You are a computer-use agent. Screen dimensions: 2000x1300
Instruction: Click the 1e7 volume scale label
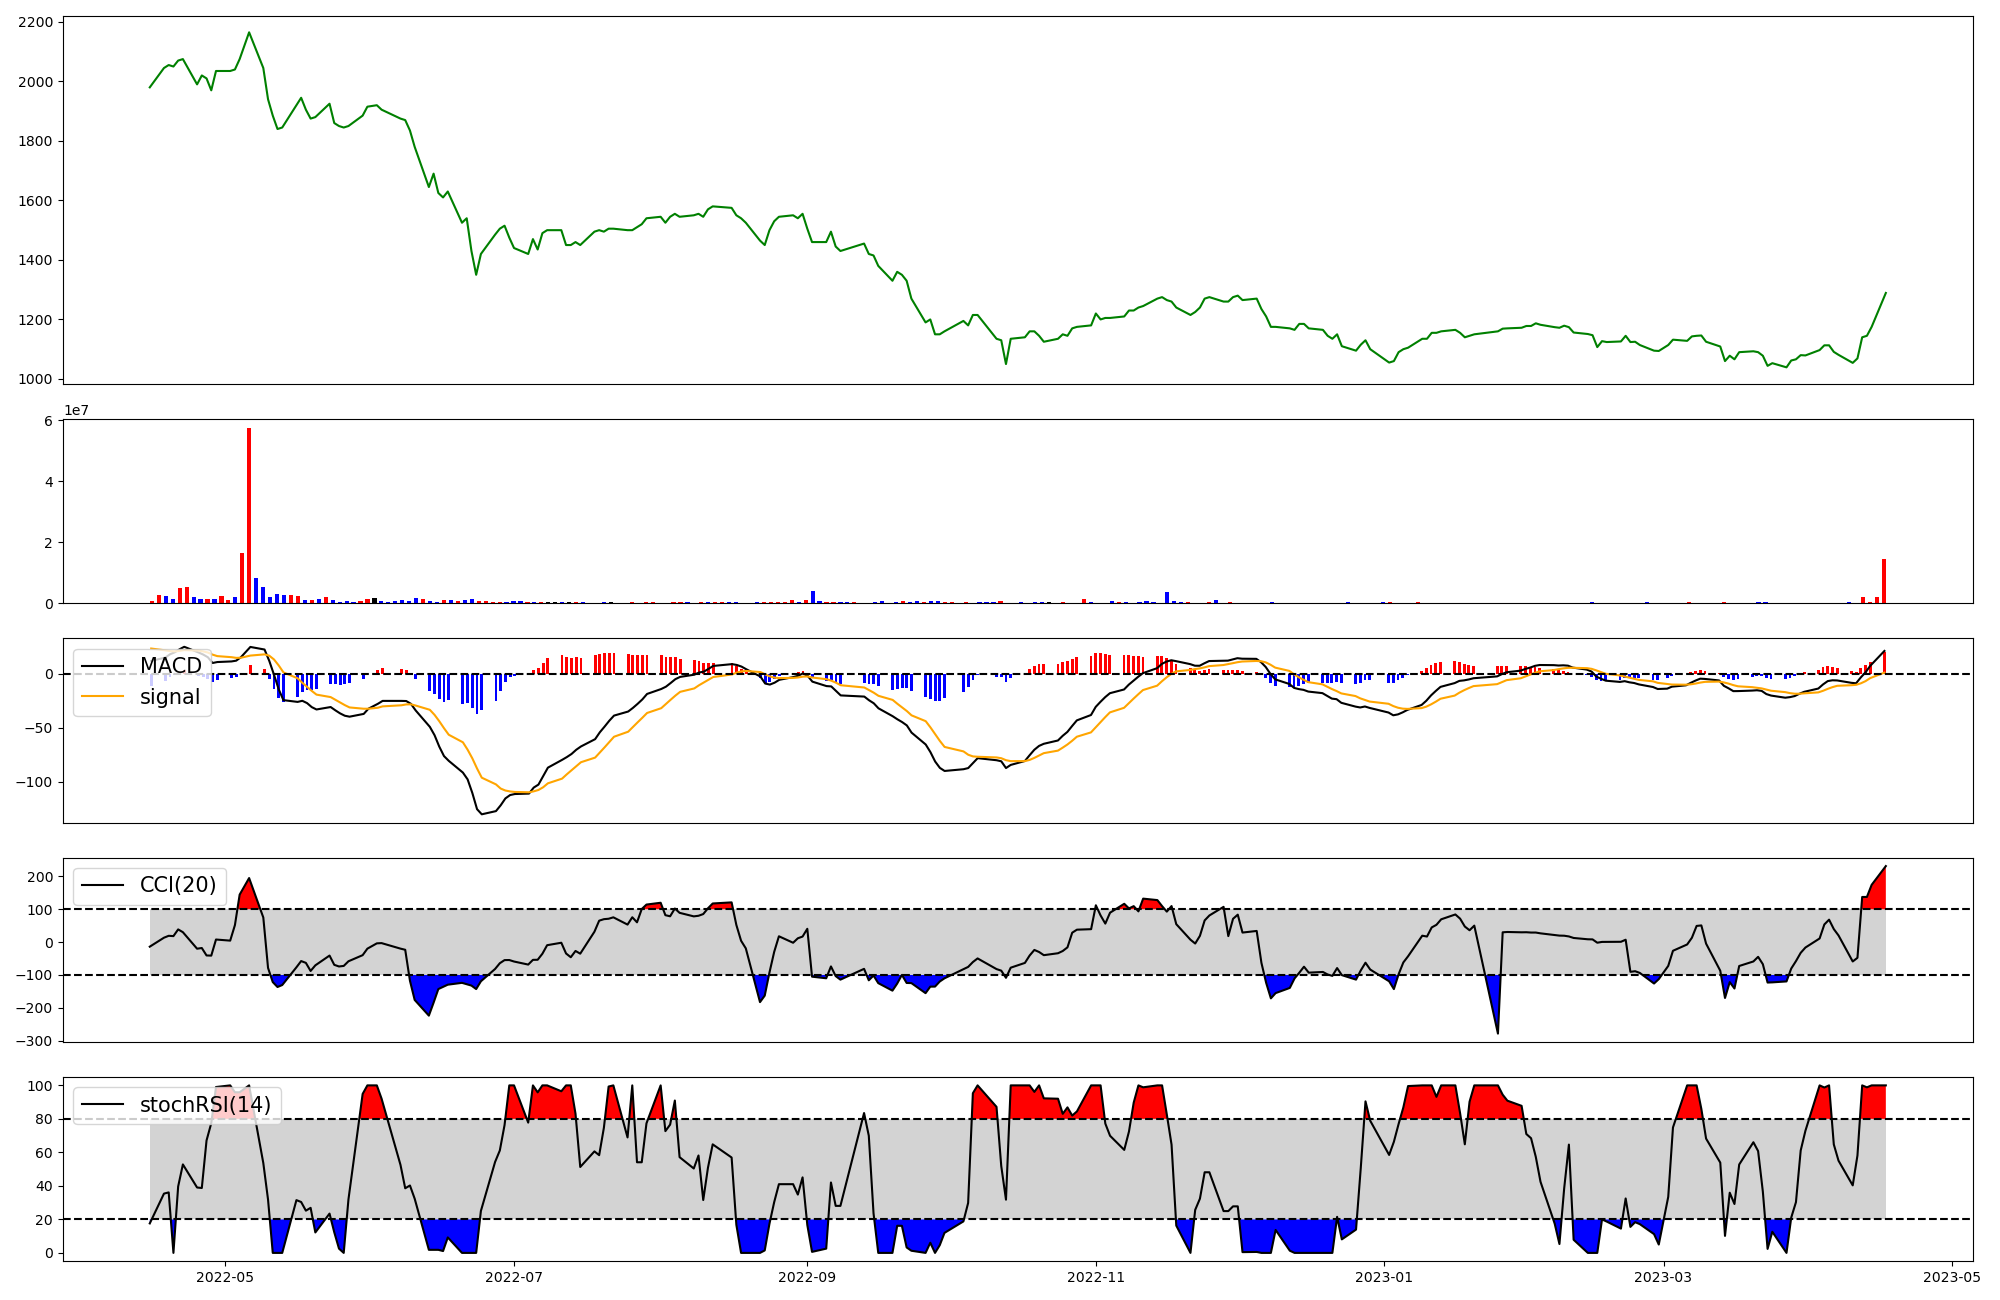[77, 410]
